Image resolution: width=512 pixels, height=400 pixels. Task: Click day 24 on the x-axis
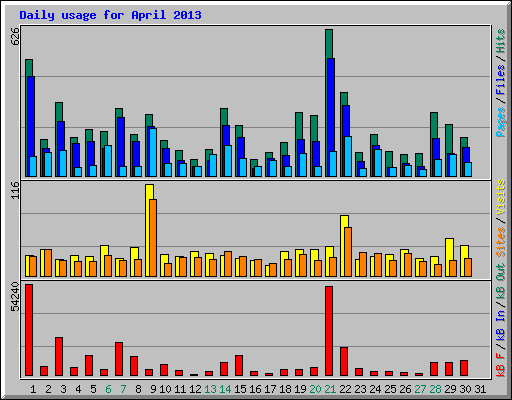coord(375,389)
